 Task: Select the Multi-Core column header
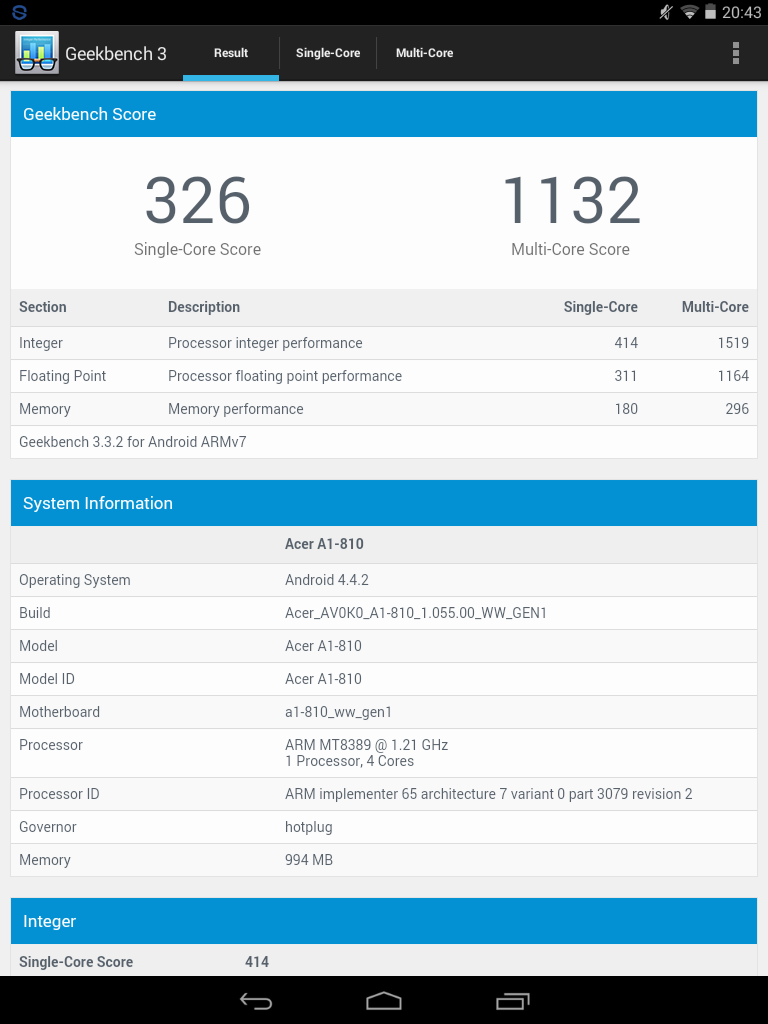tap(715, 307)
